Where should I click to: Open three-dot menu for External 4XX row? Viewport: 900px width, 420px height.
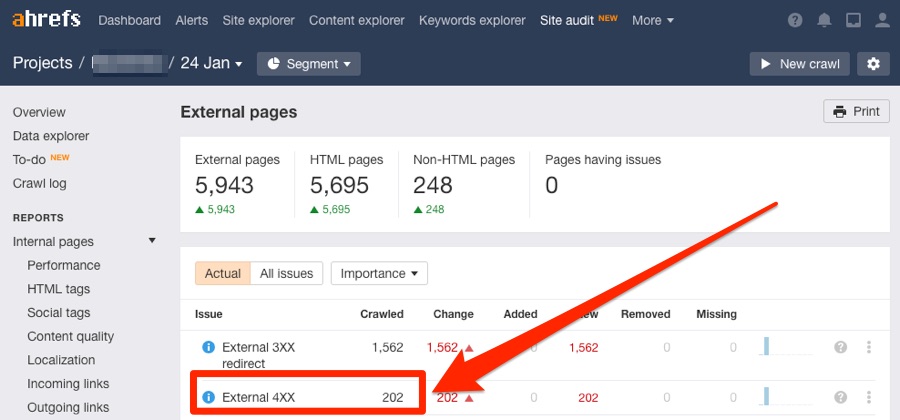(868, 397)
